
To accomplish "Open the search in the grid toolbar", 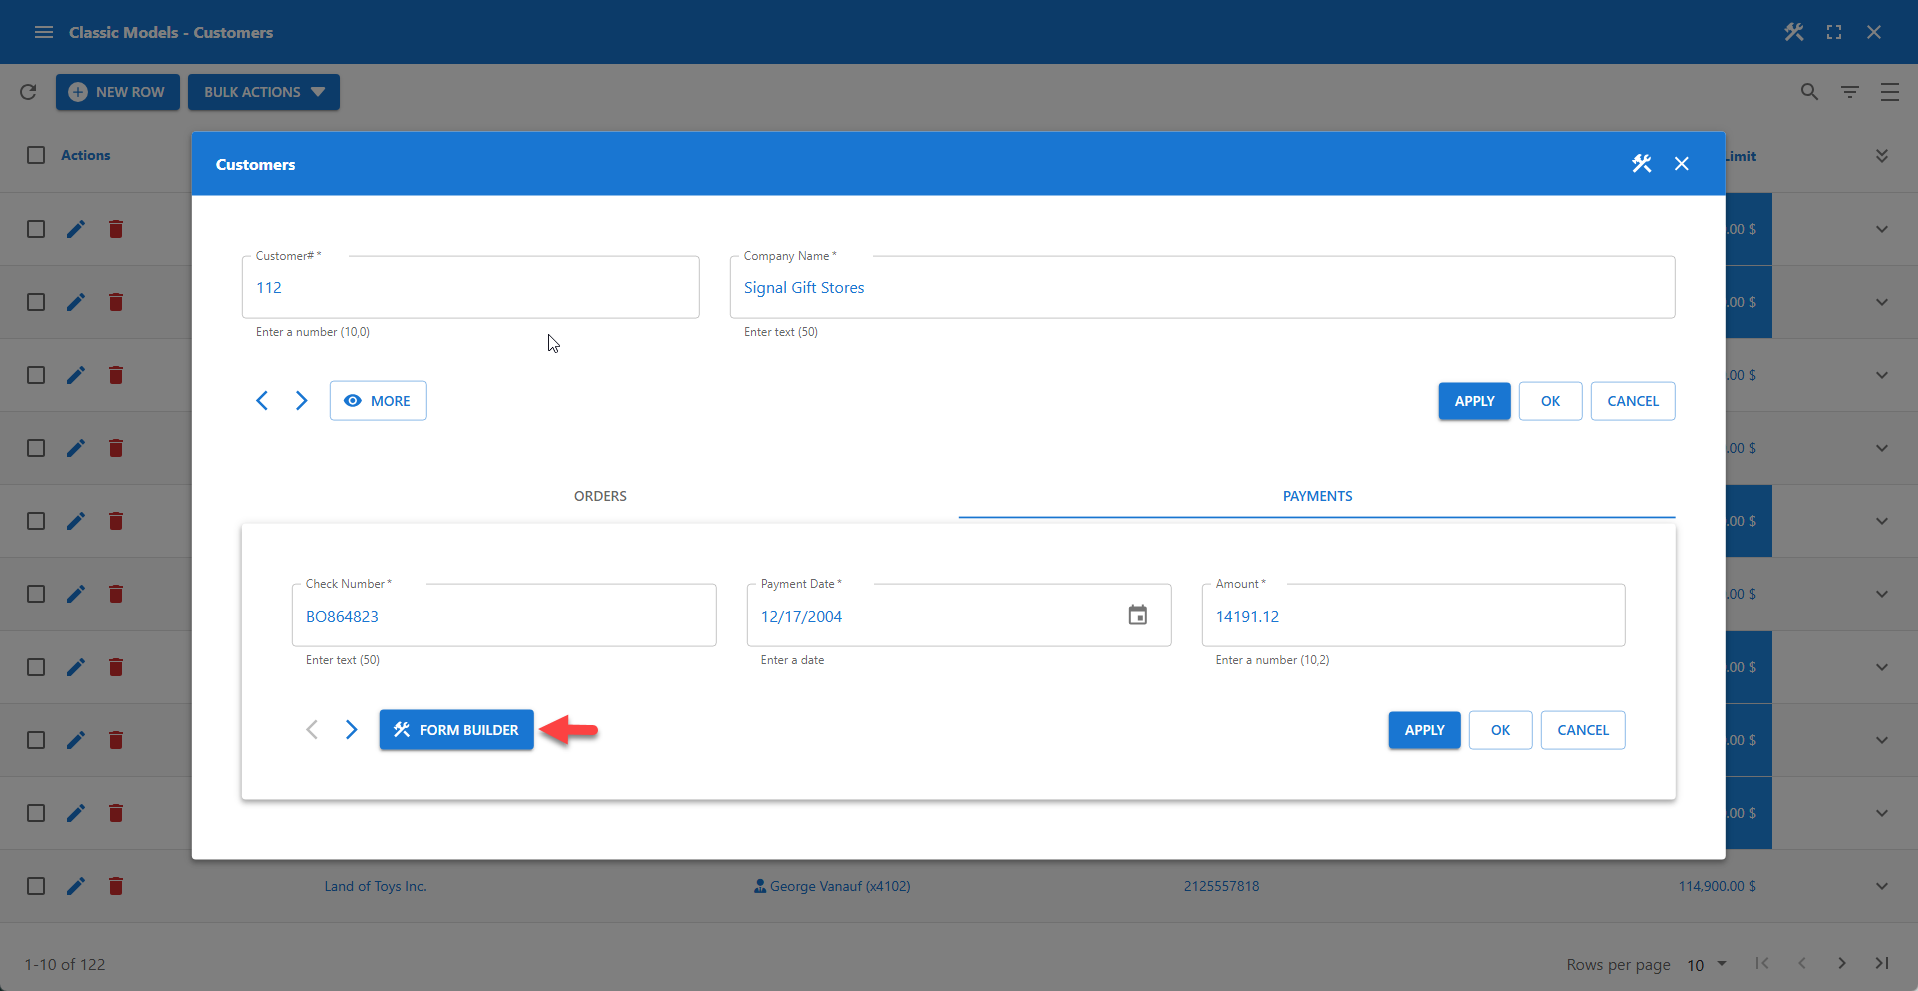I will coord(1809,91).
